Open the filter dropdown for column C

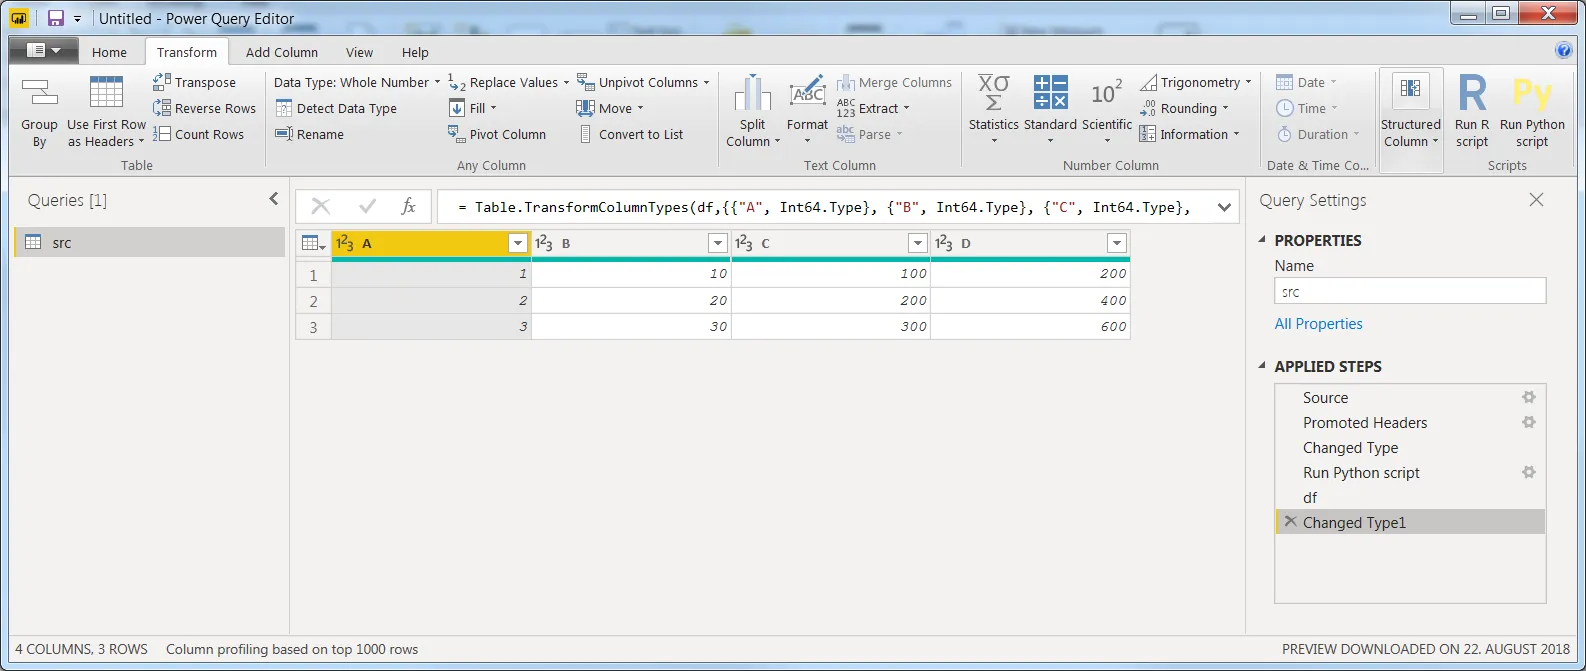point(917,243)
